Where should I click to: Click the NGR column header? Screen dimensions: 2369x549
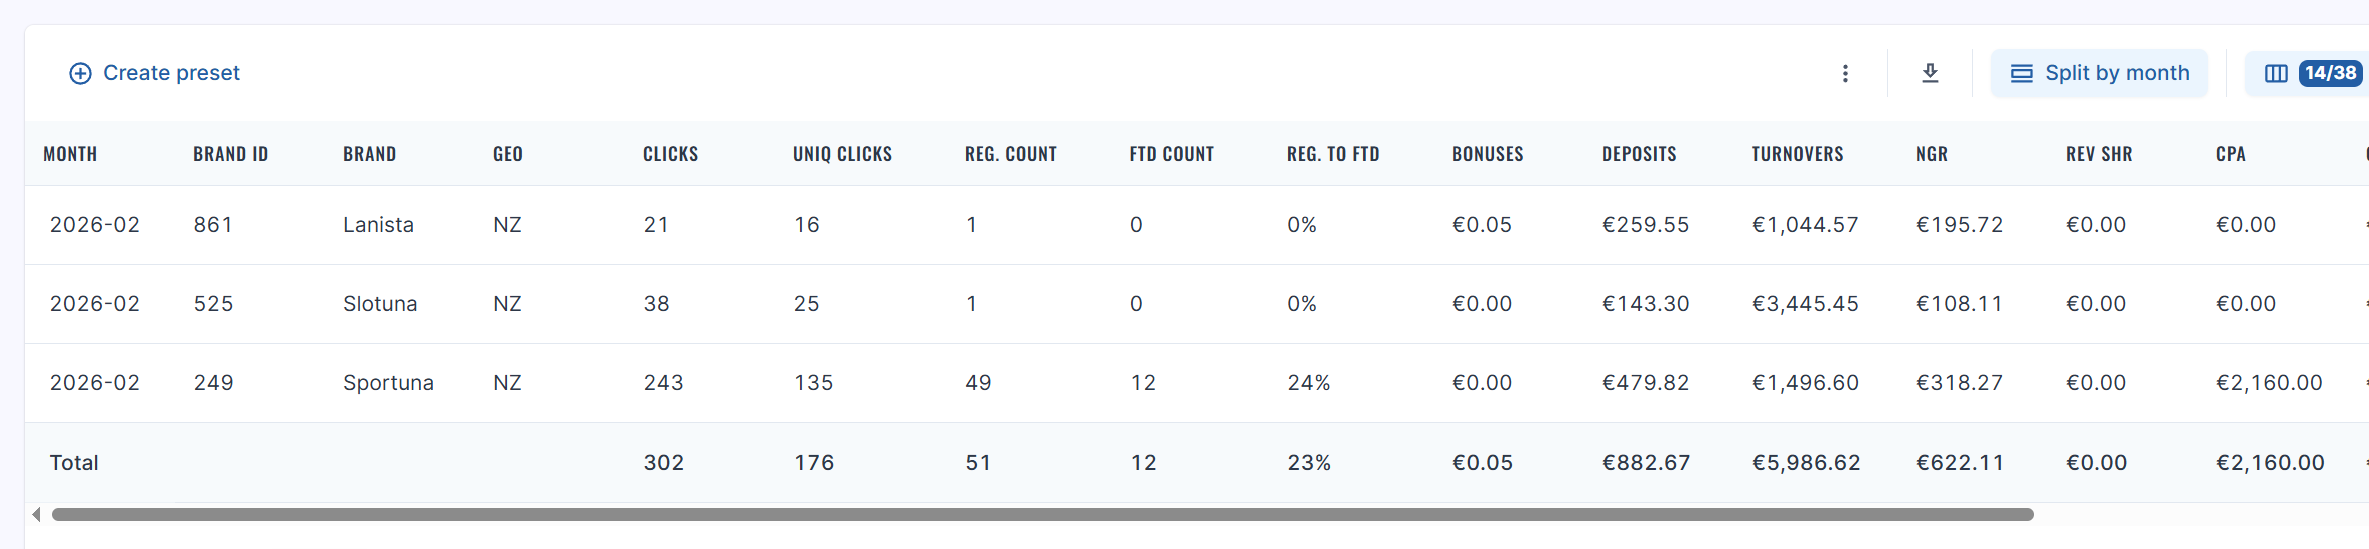point(1931,154)
